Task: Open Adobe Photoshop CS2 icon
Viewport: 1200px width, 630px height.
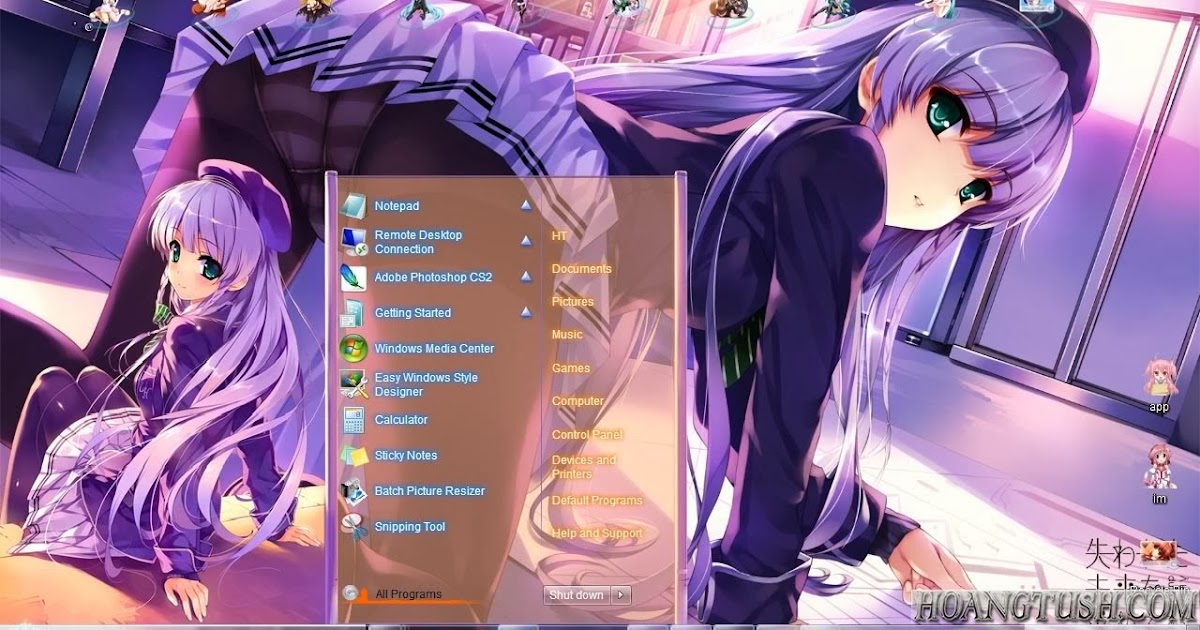Action: pos(354,277)
